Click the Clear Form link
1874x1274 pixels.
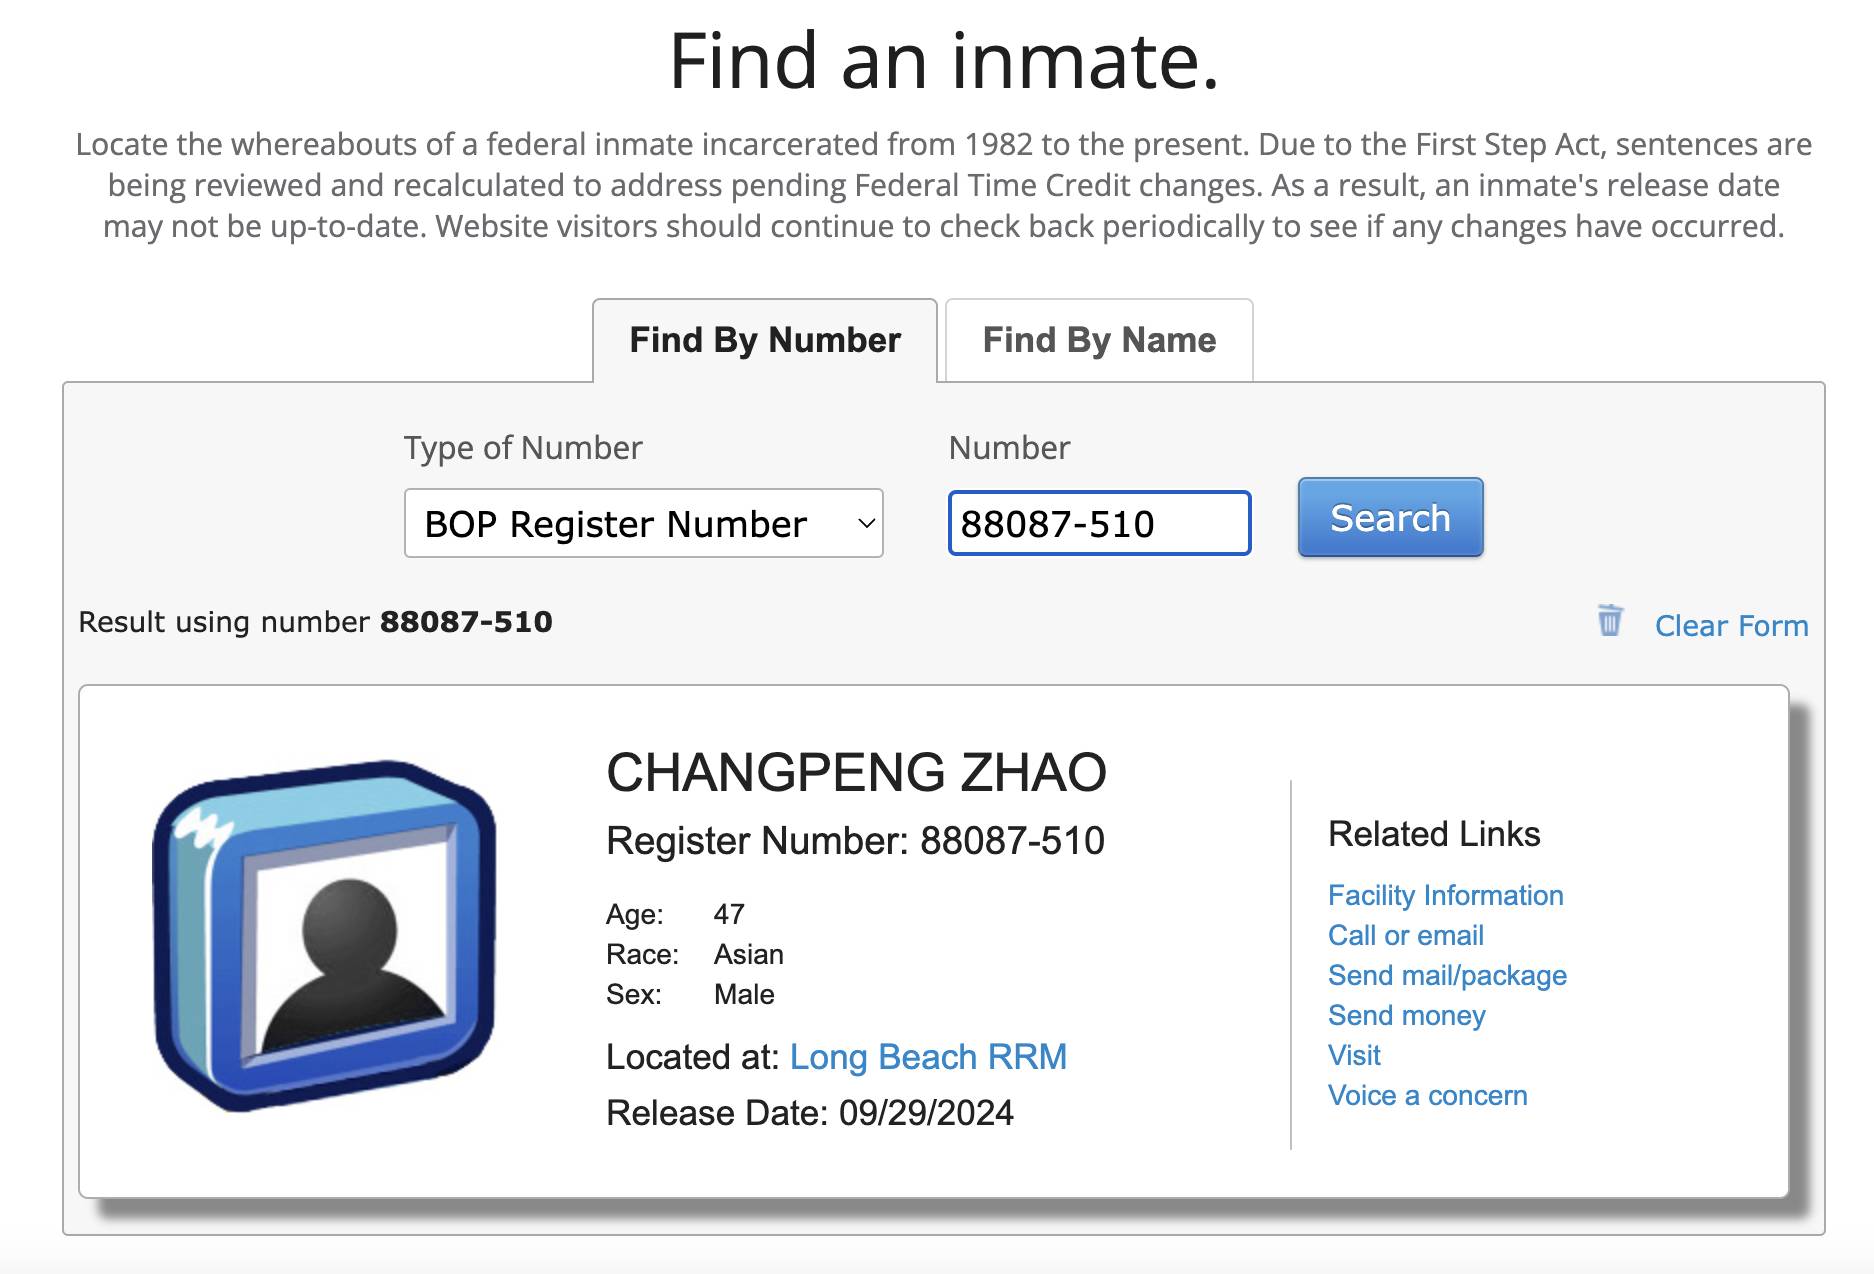[1731, 626]
